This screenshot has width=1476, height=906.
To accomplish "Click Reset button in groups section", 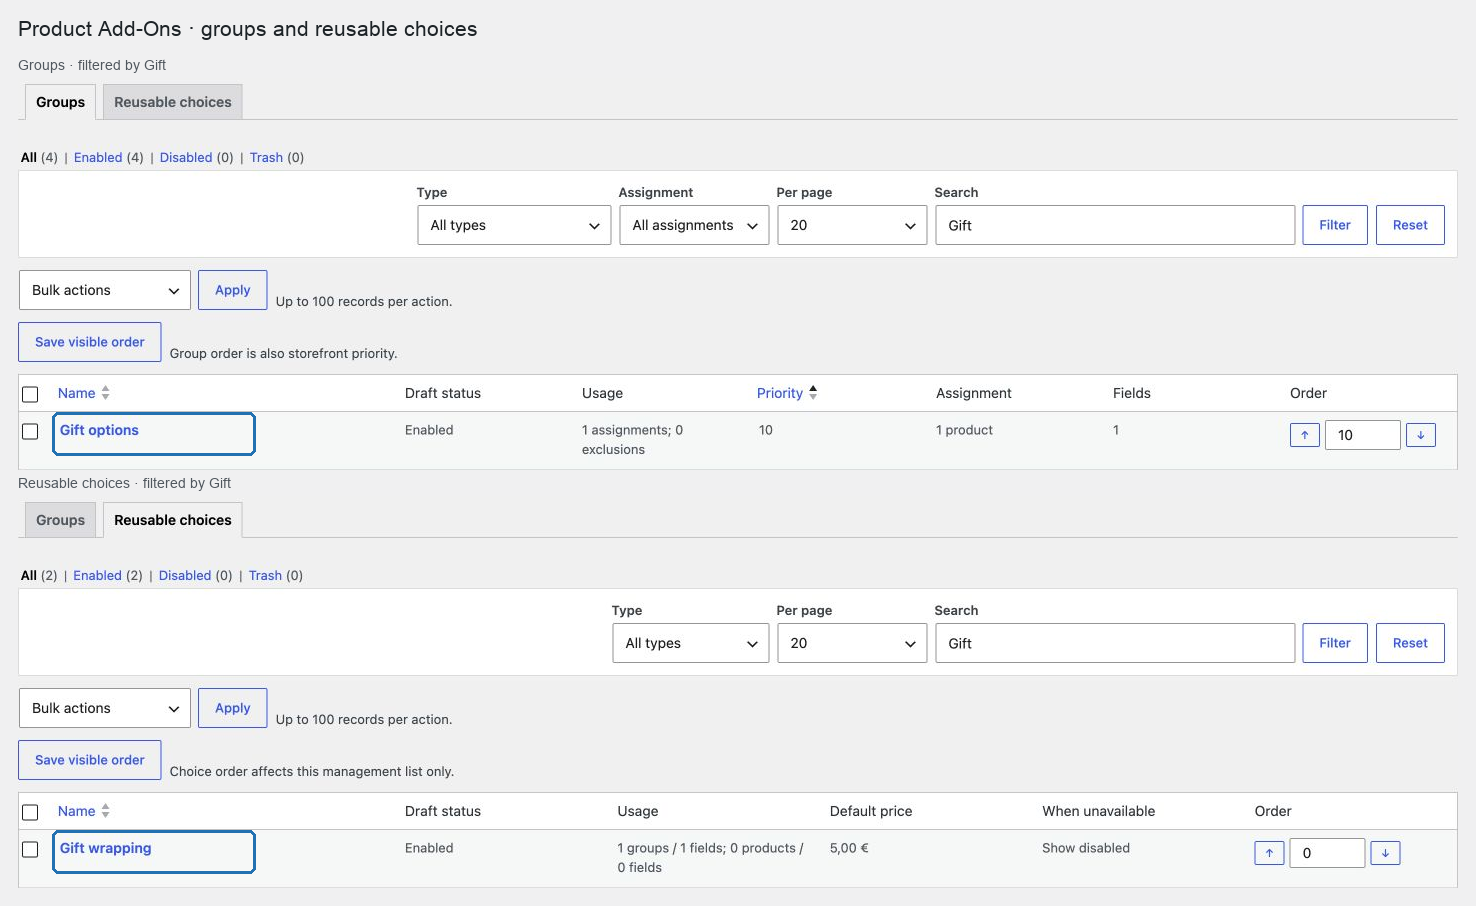I will pyautogui.click(x=1410, y=225).
